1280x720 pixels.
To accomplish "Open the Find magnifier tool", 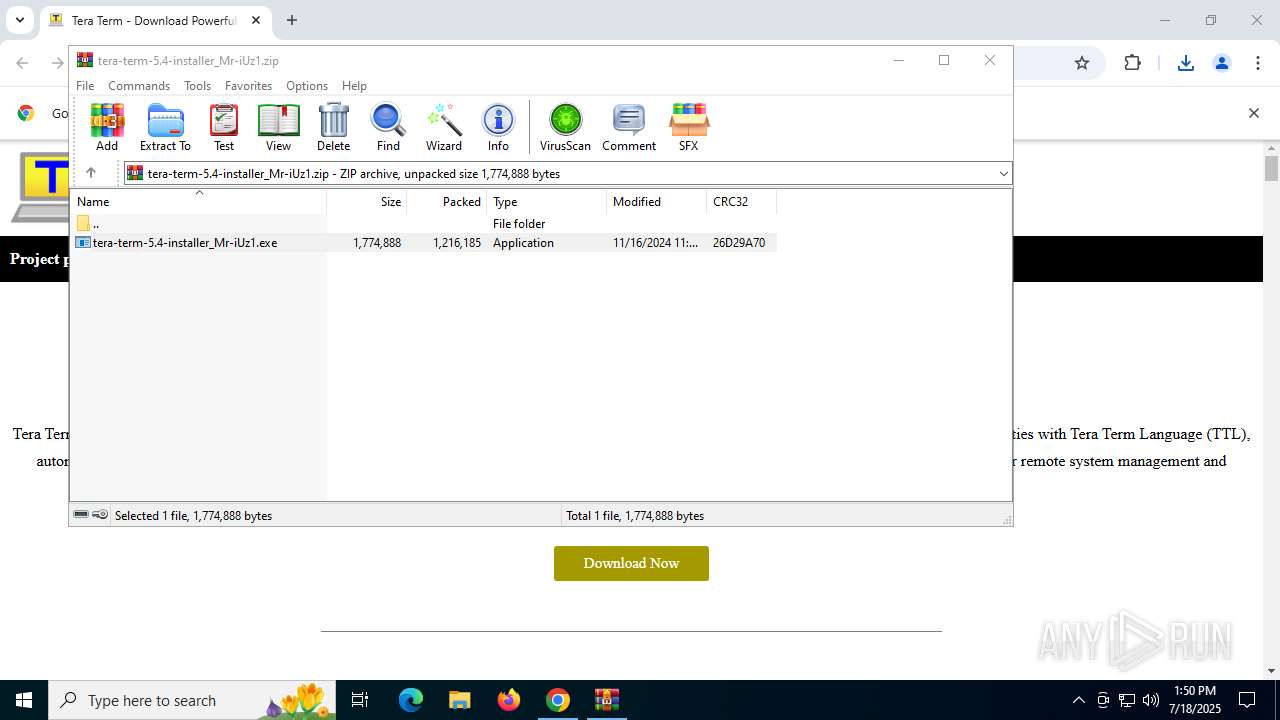I will pyautogui.click(x=388, y=127).
